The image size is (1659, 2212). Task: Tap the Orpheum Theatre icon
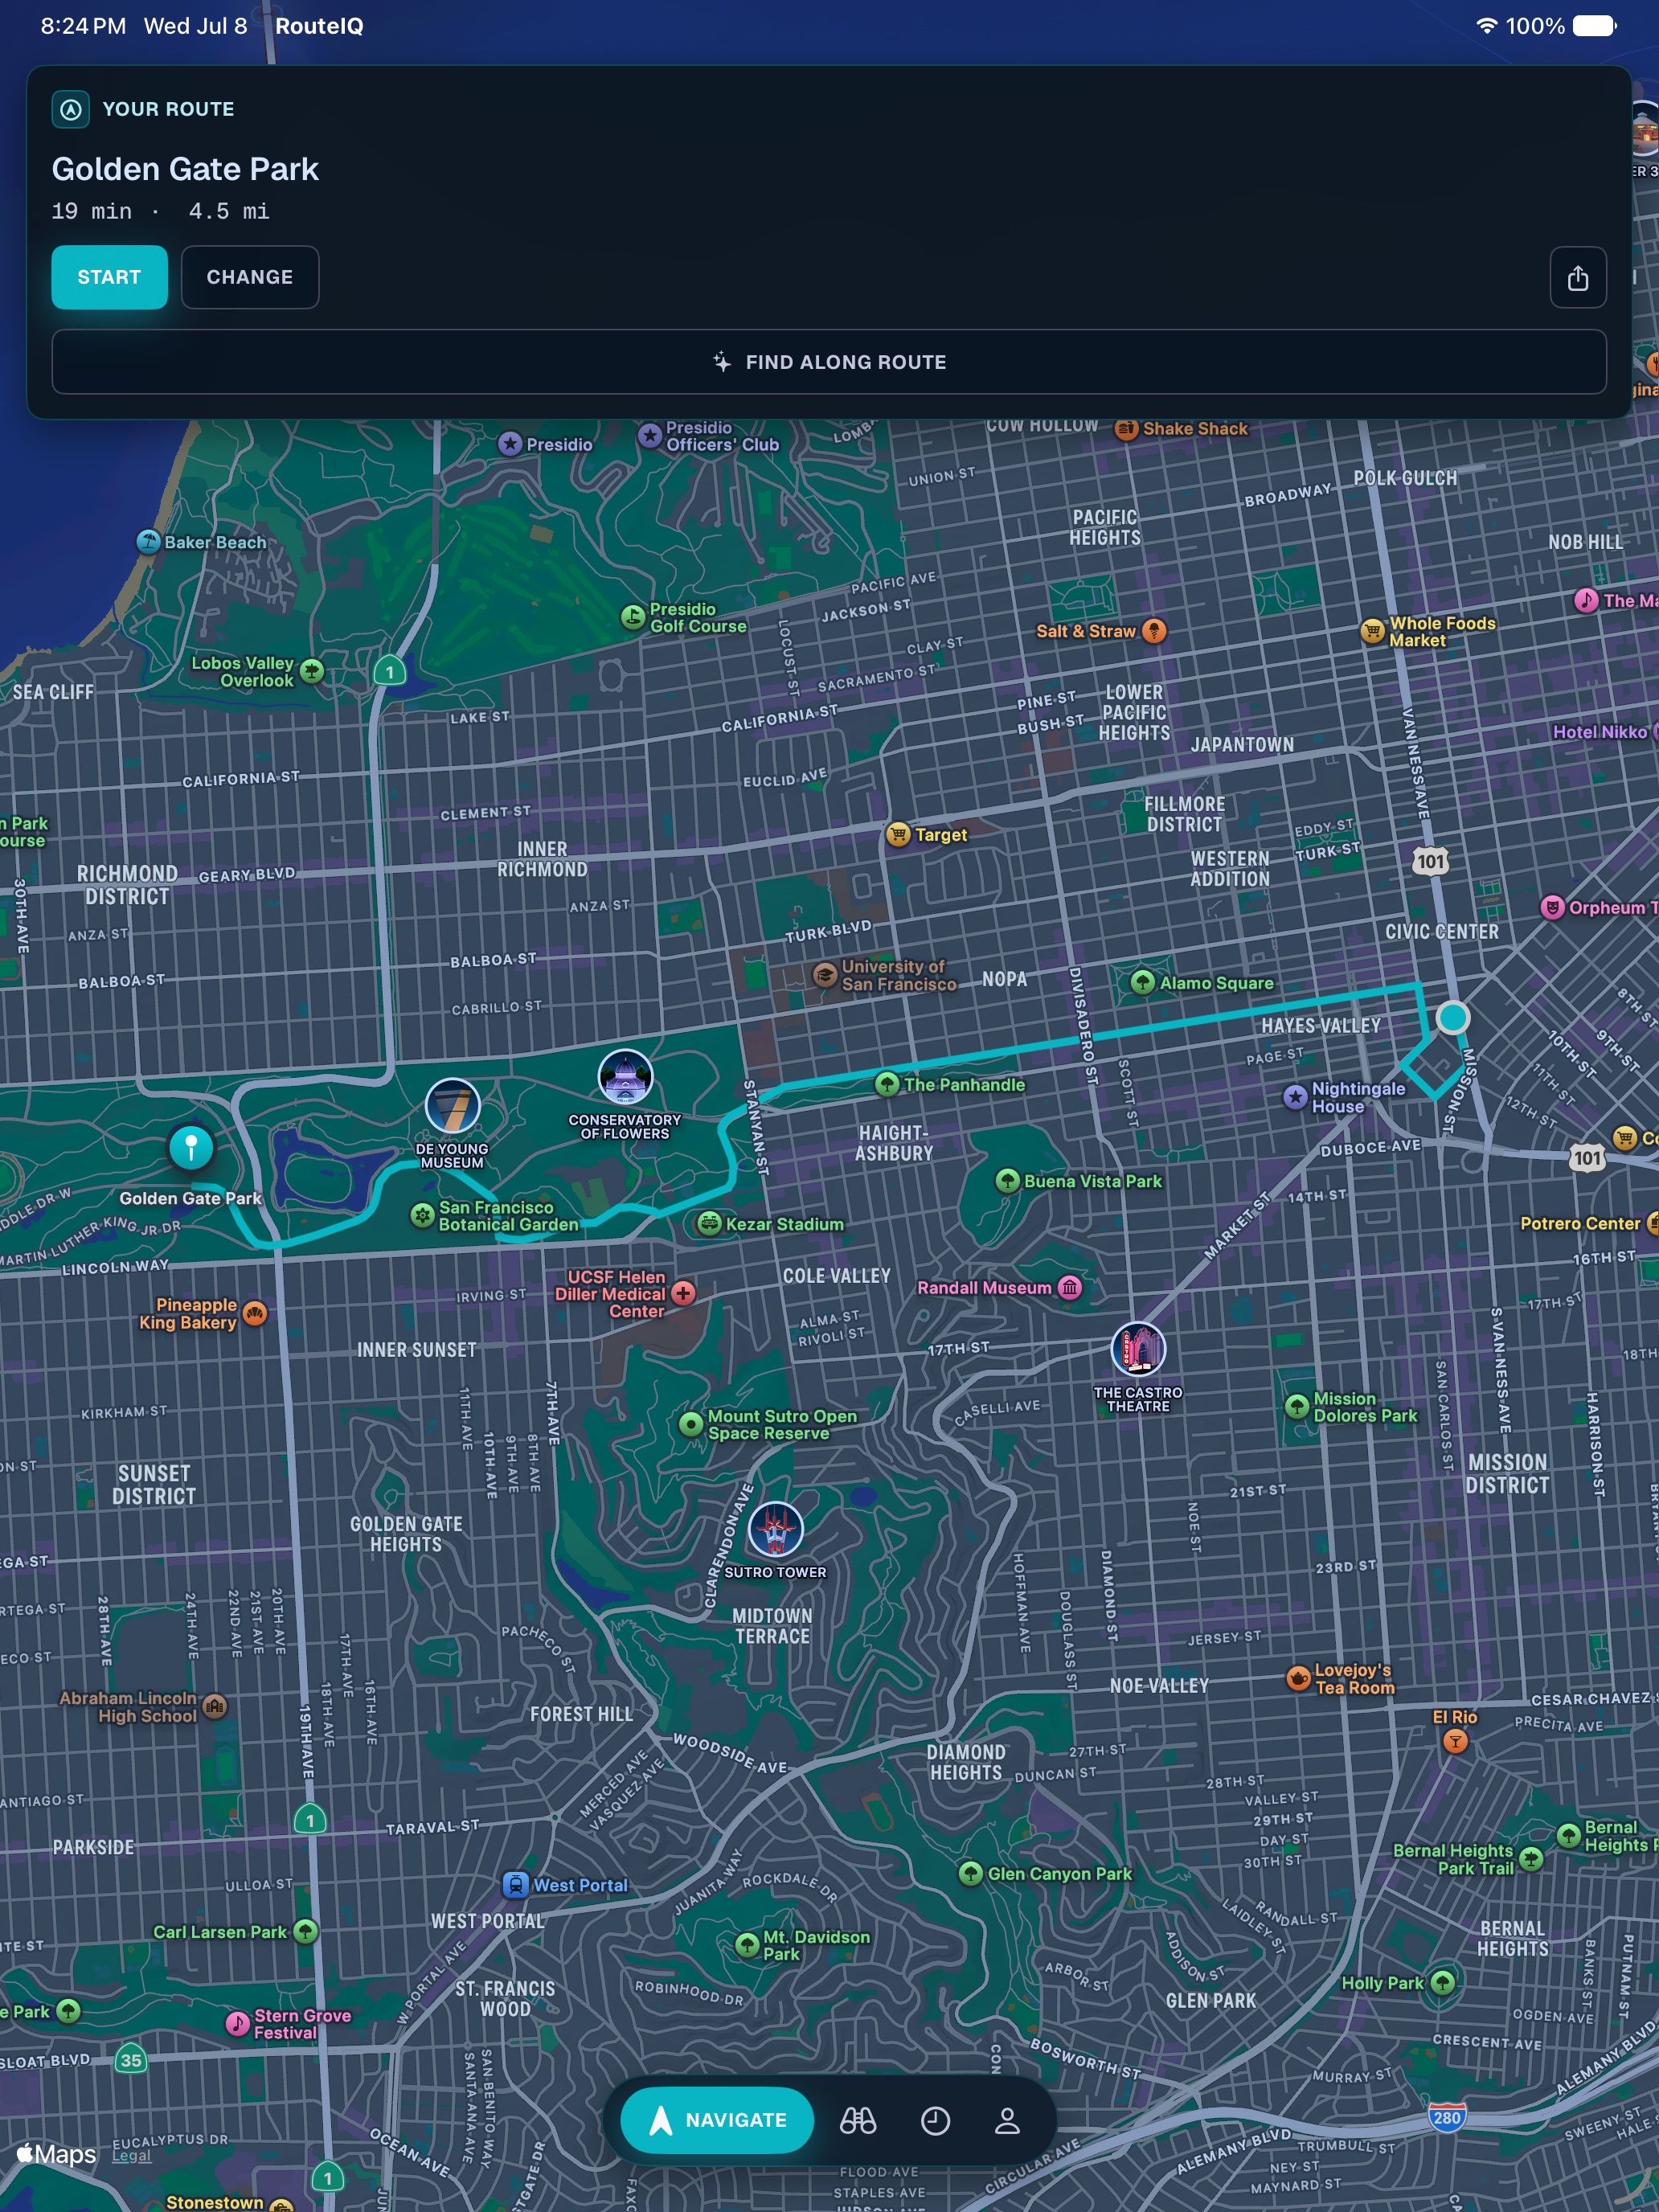click(1552, 907)
